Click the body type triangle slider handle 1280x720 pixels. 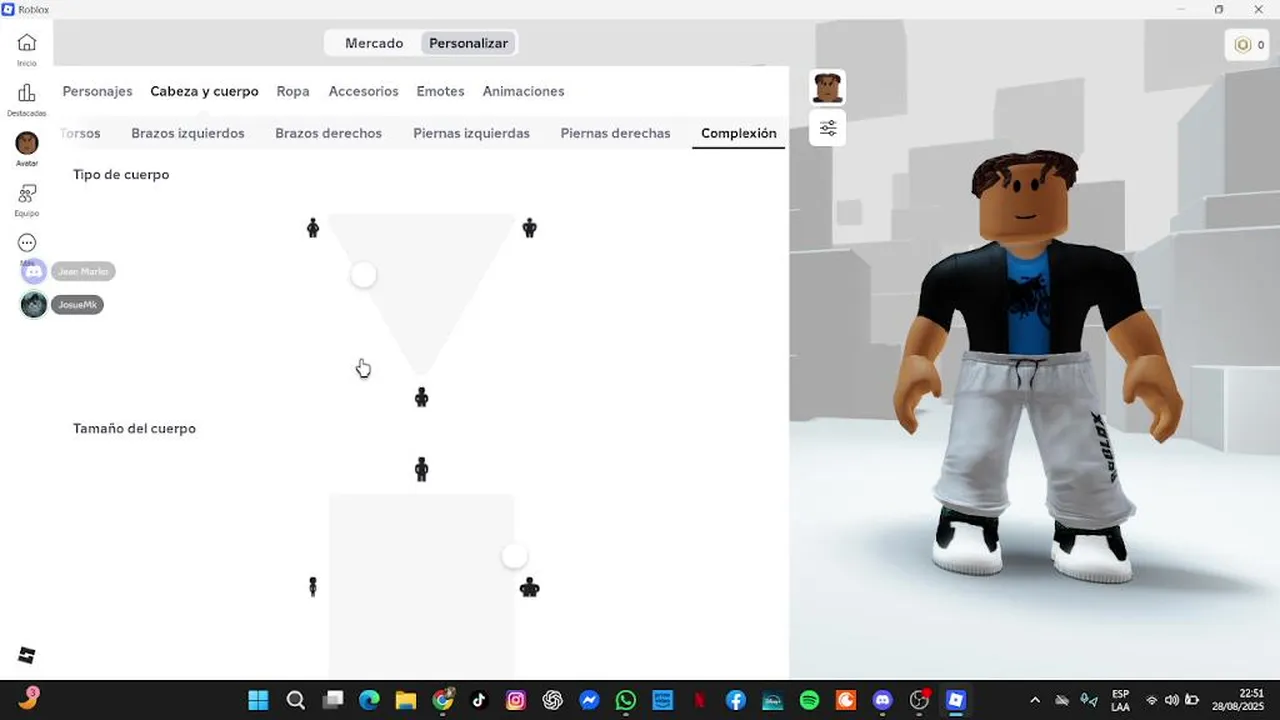click(x=364, y=275)
